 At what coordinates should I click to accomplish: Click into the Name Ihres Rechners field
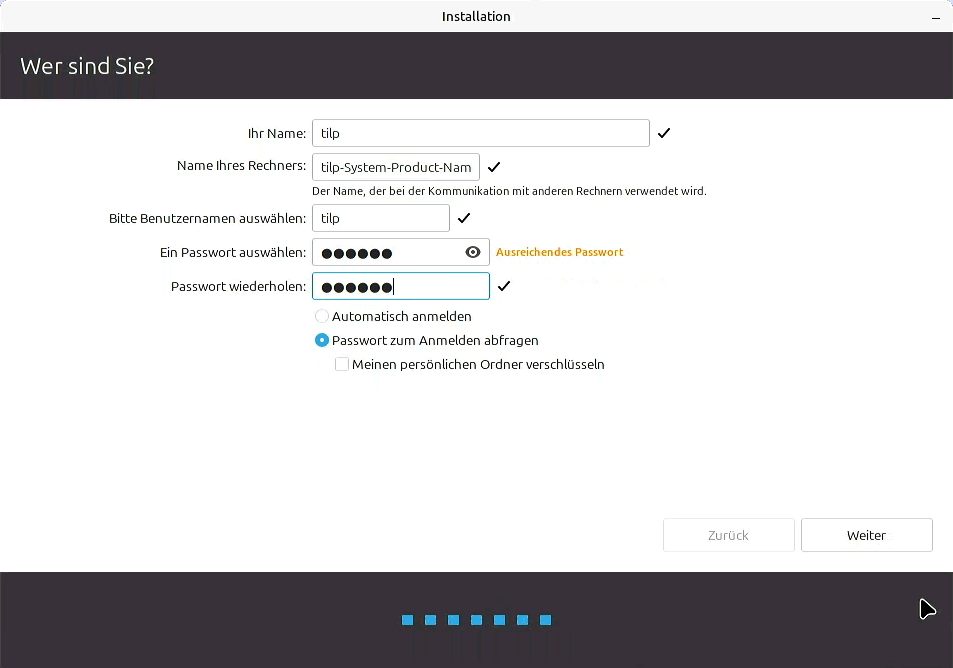(x=396, y=167)
